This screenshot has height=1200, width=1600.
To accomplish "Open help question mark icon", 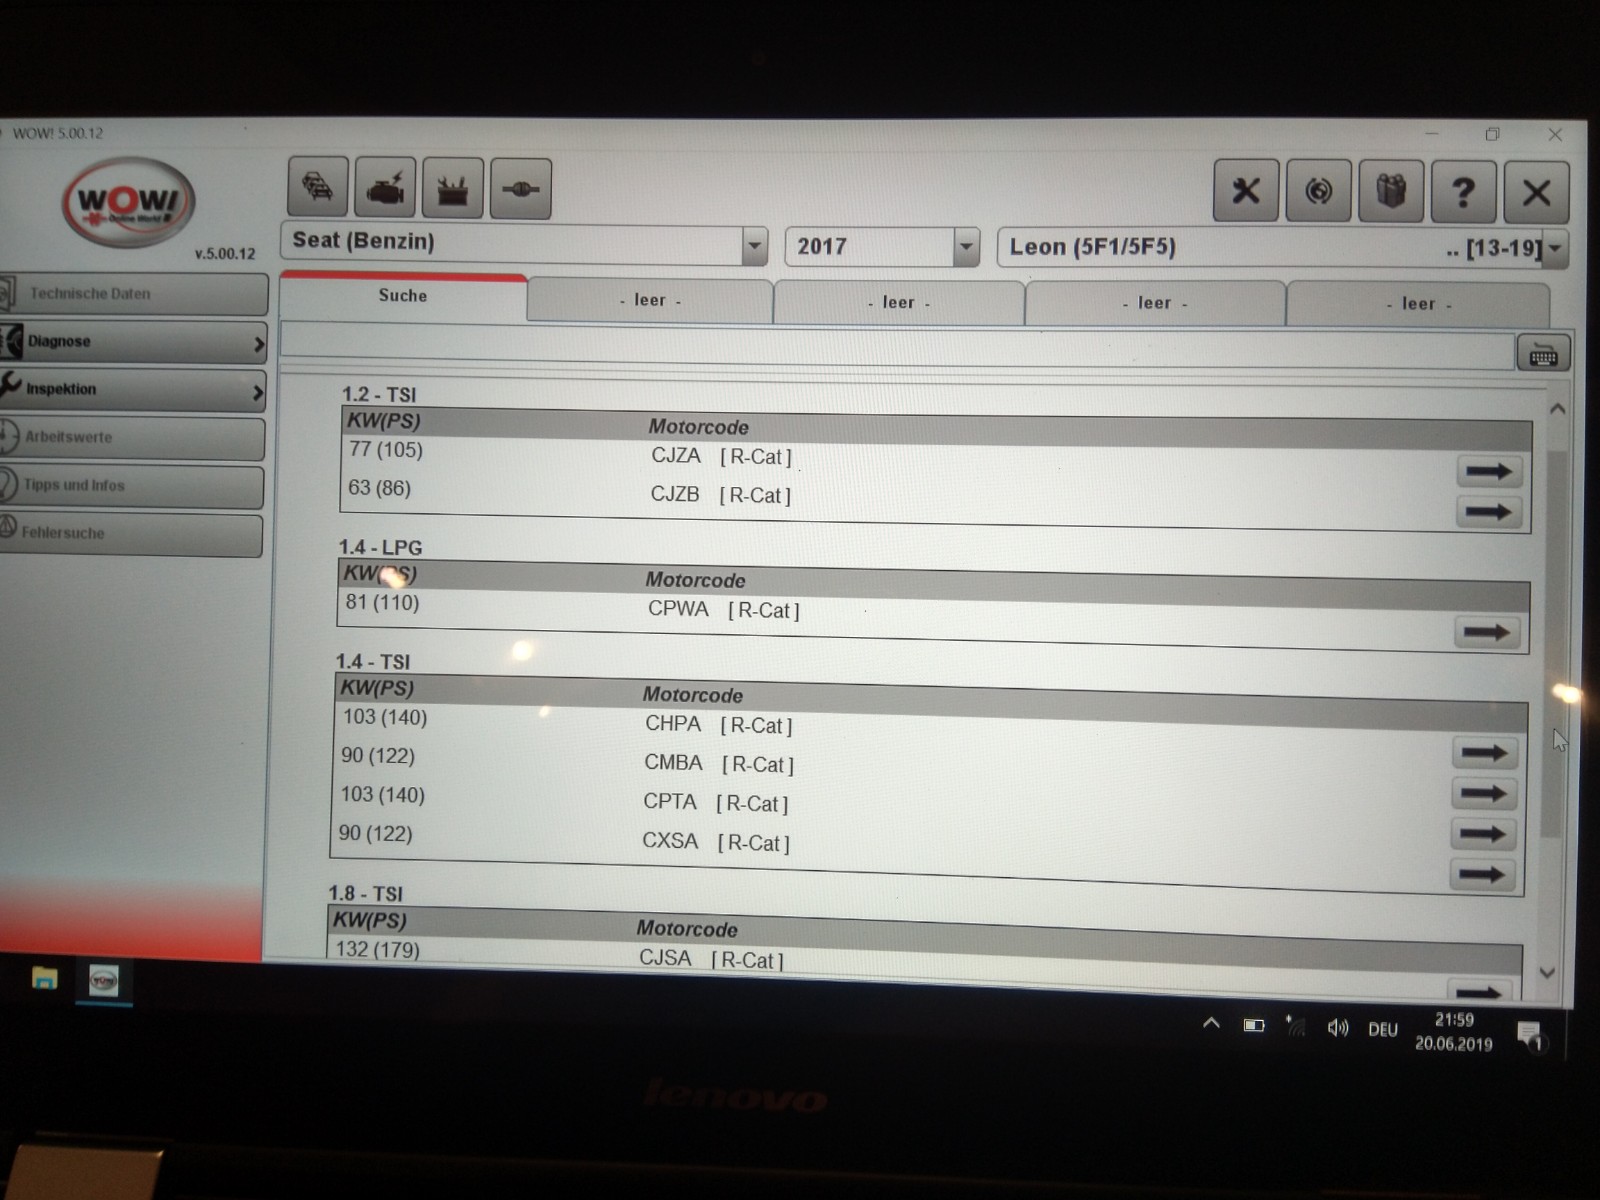I will click(x=1463, y=191).
